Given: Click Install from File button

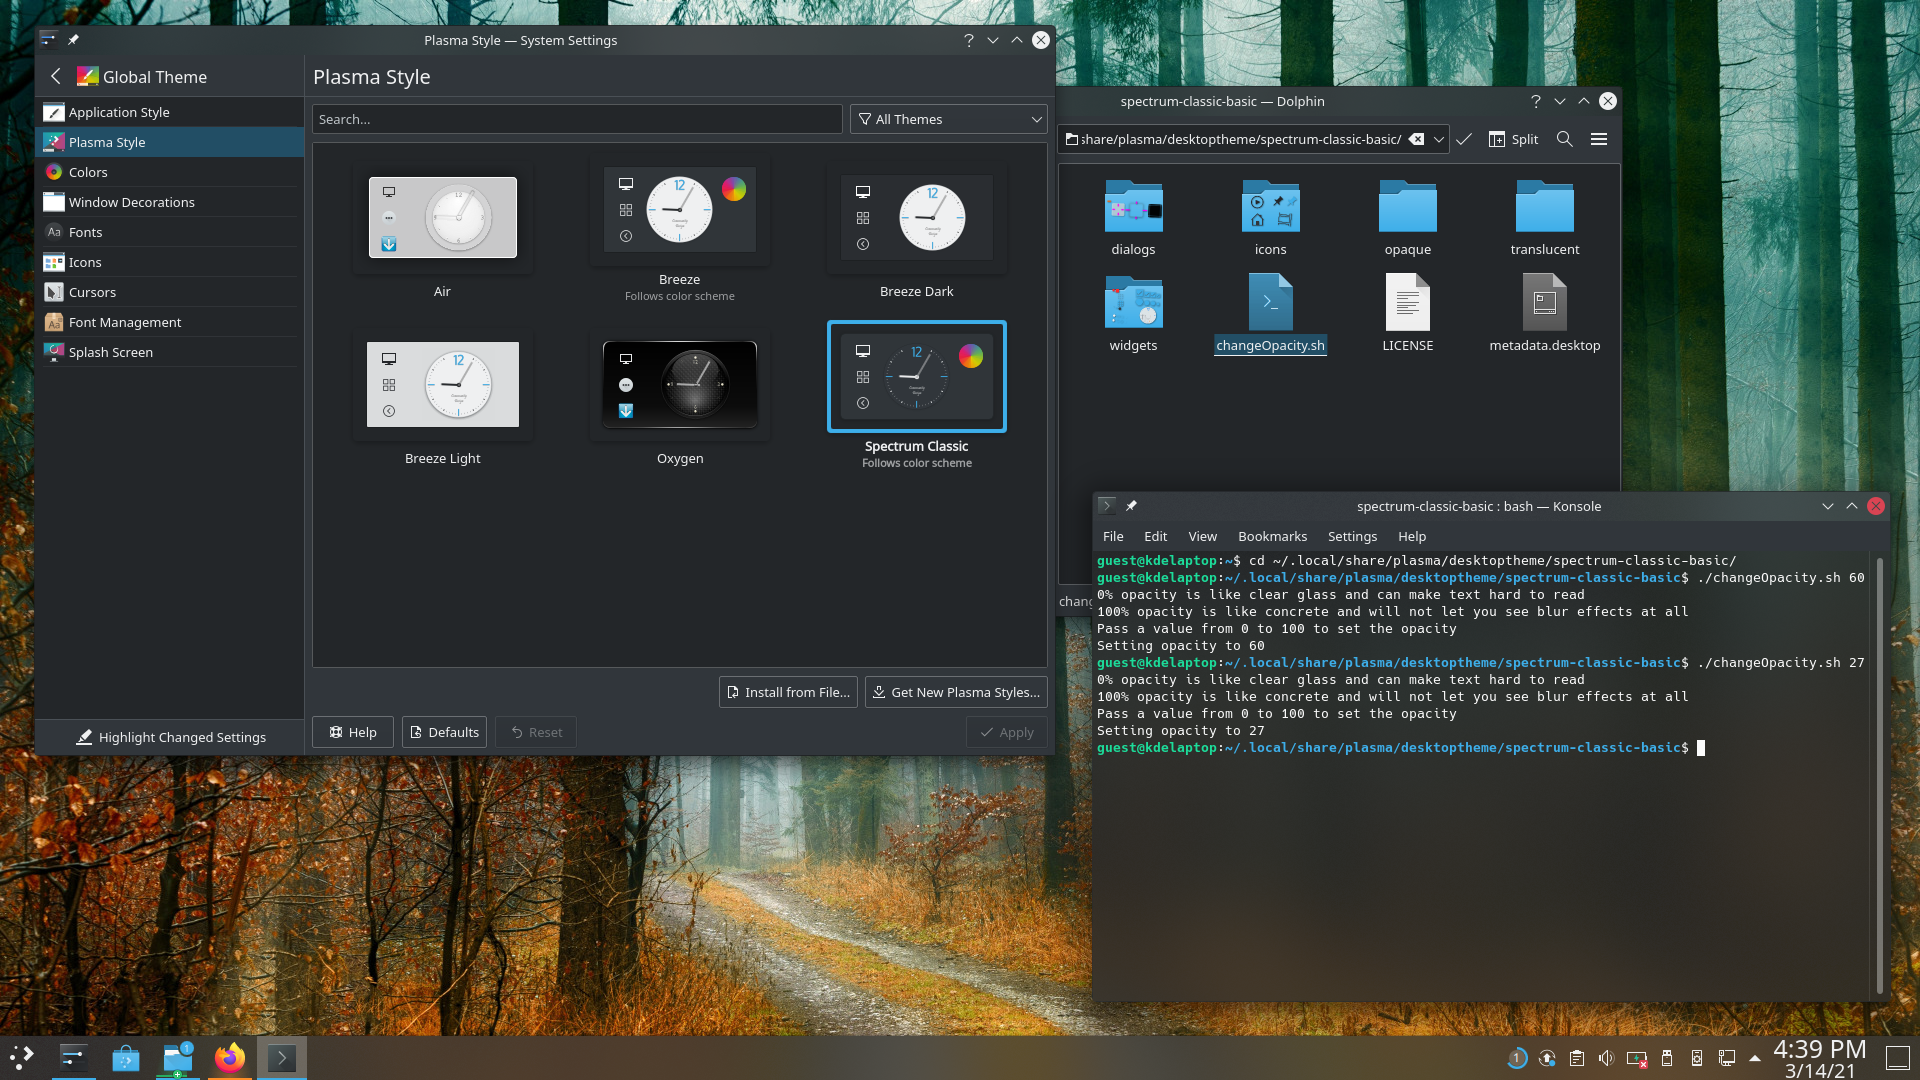Looking at the screenshot, I should pyautogui.click(x=788, y=692).
